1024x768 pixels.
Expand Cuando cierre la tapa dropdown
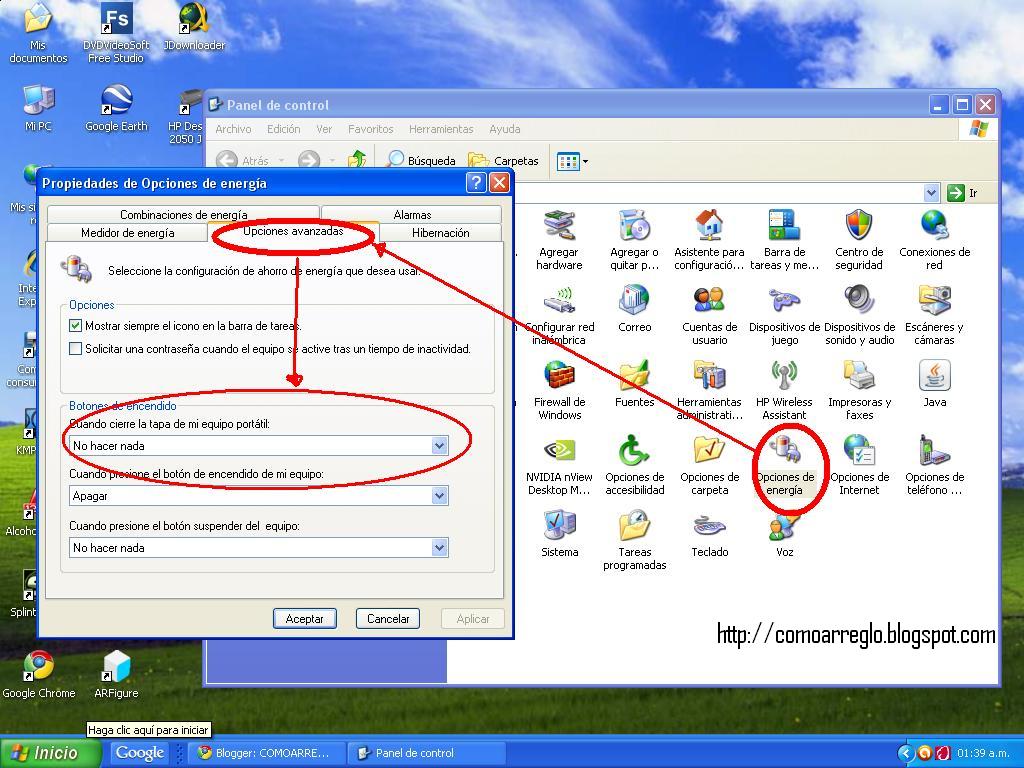(x=440, y=445)
